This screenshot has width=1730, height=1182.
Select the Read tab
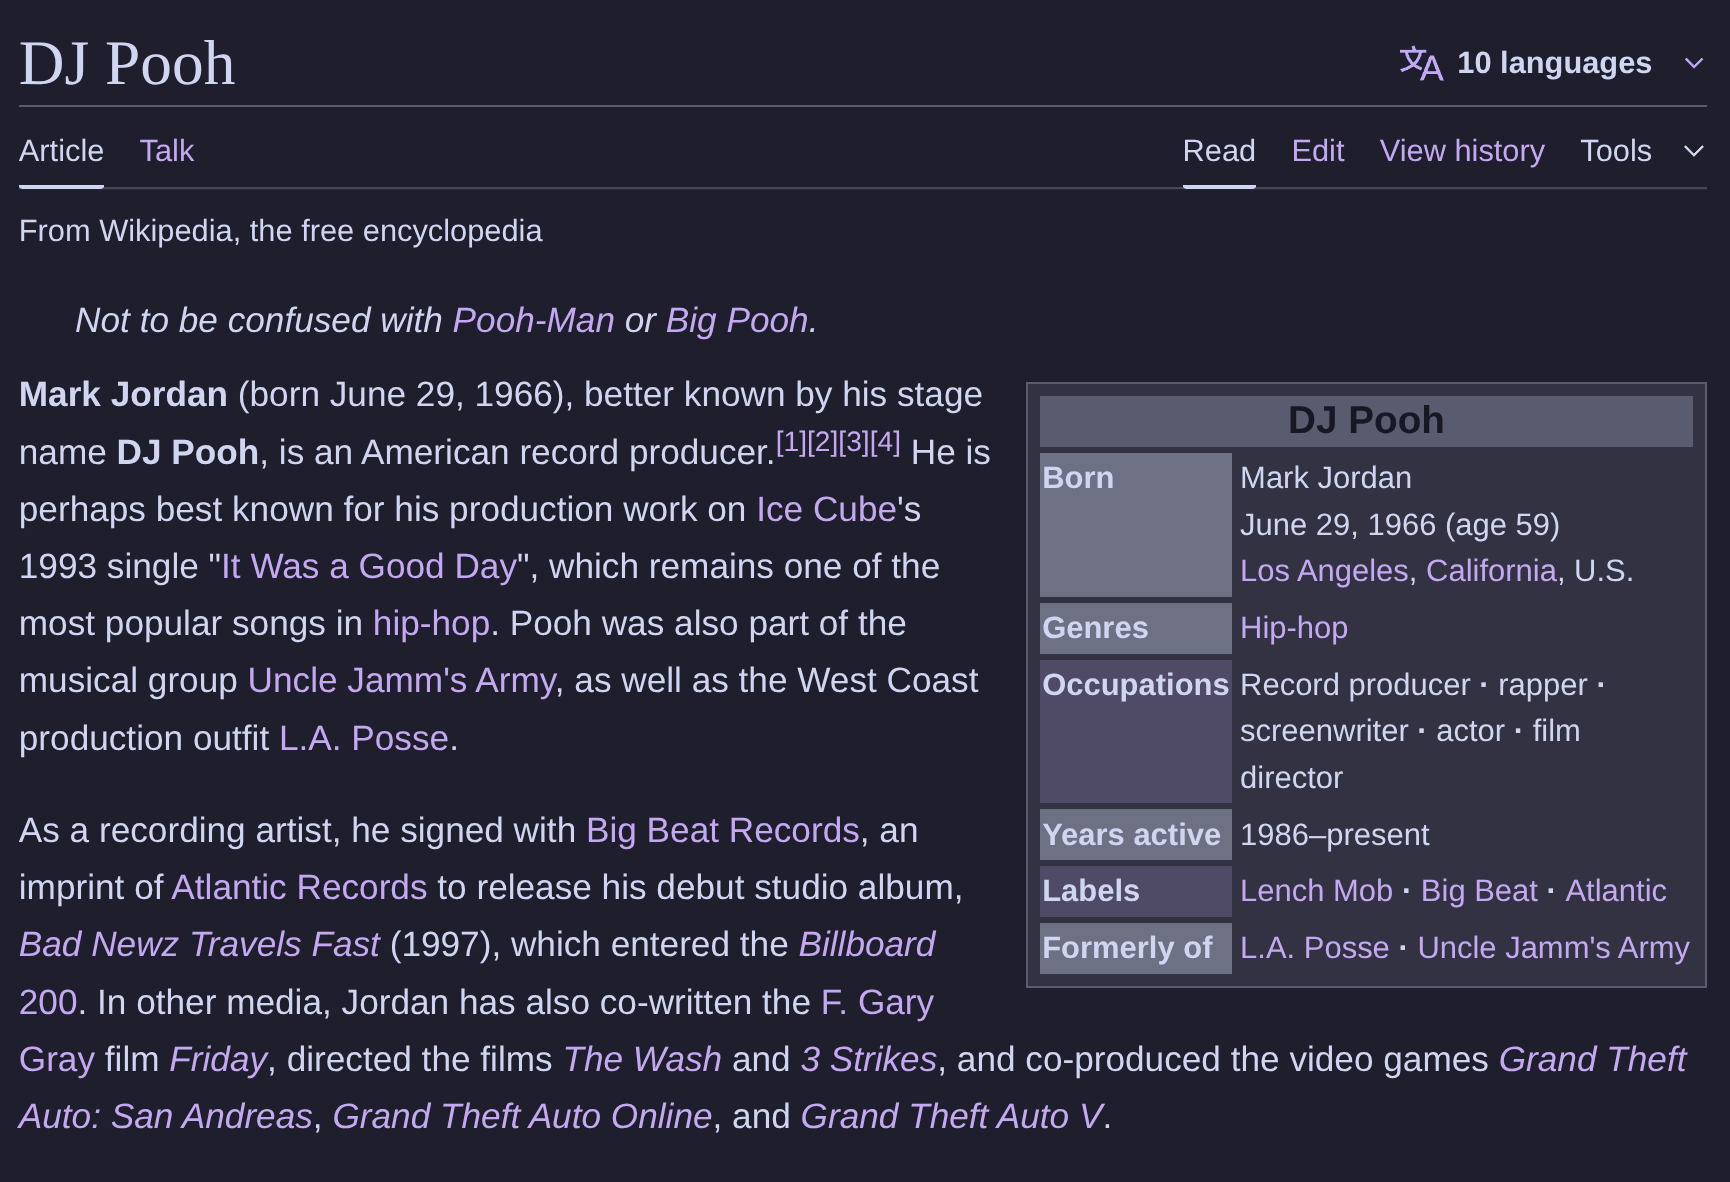point(1219,151)
